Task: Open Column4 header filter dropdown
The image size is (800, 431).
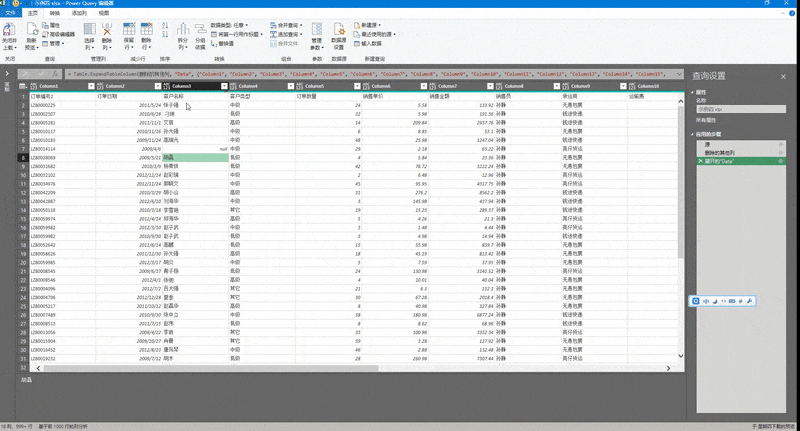Action: click(x=291, y=86)
